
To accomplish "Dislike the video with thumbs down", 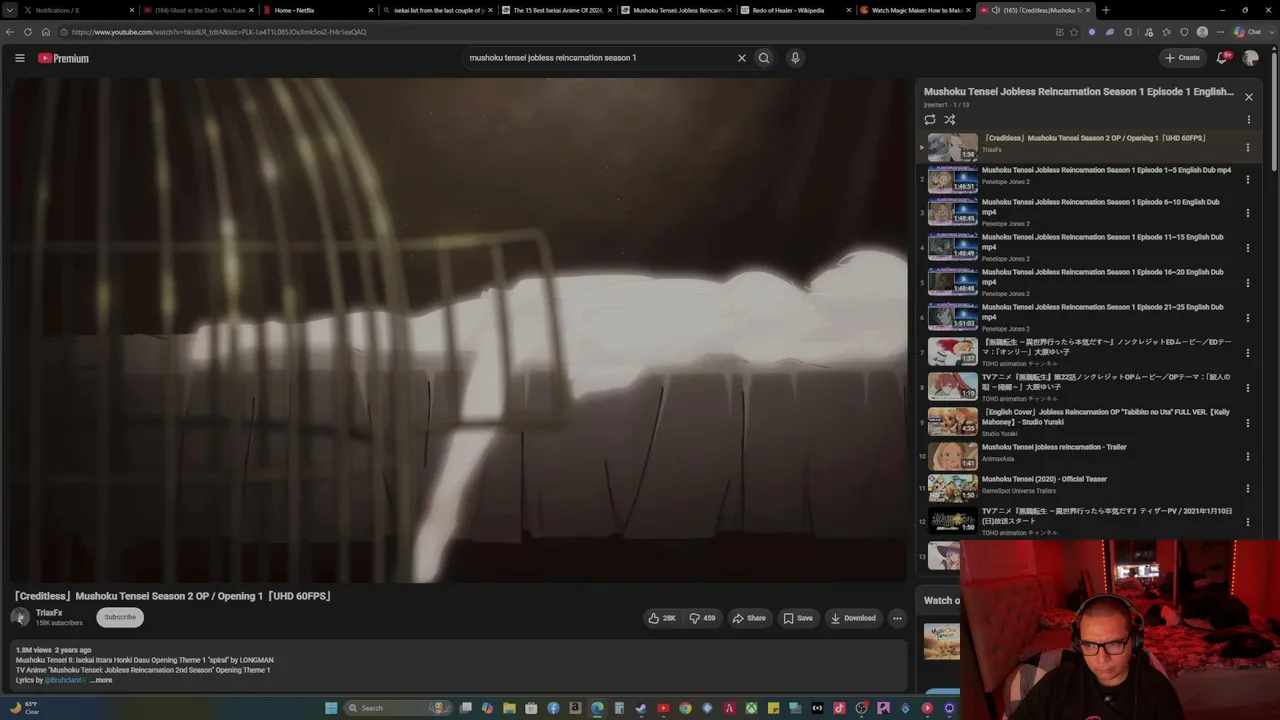I will (x=703, y=618).
